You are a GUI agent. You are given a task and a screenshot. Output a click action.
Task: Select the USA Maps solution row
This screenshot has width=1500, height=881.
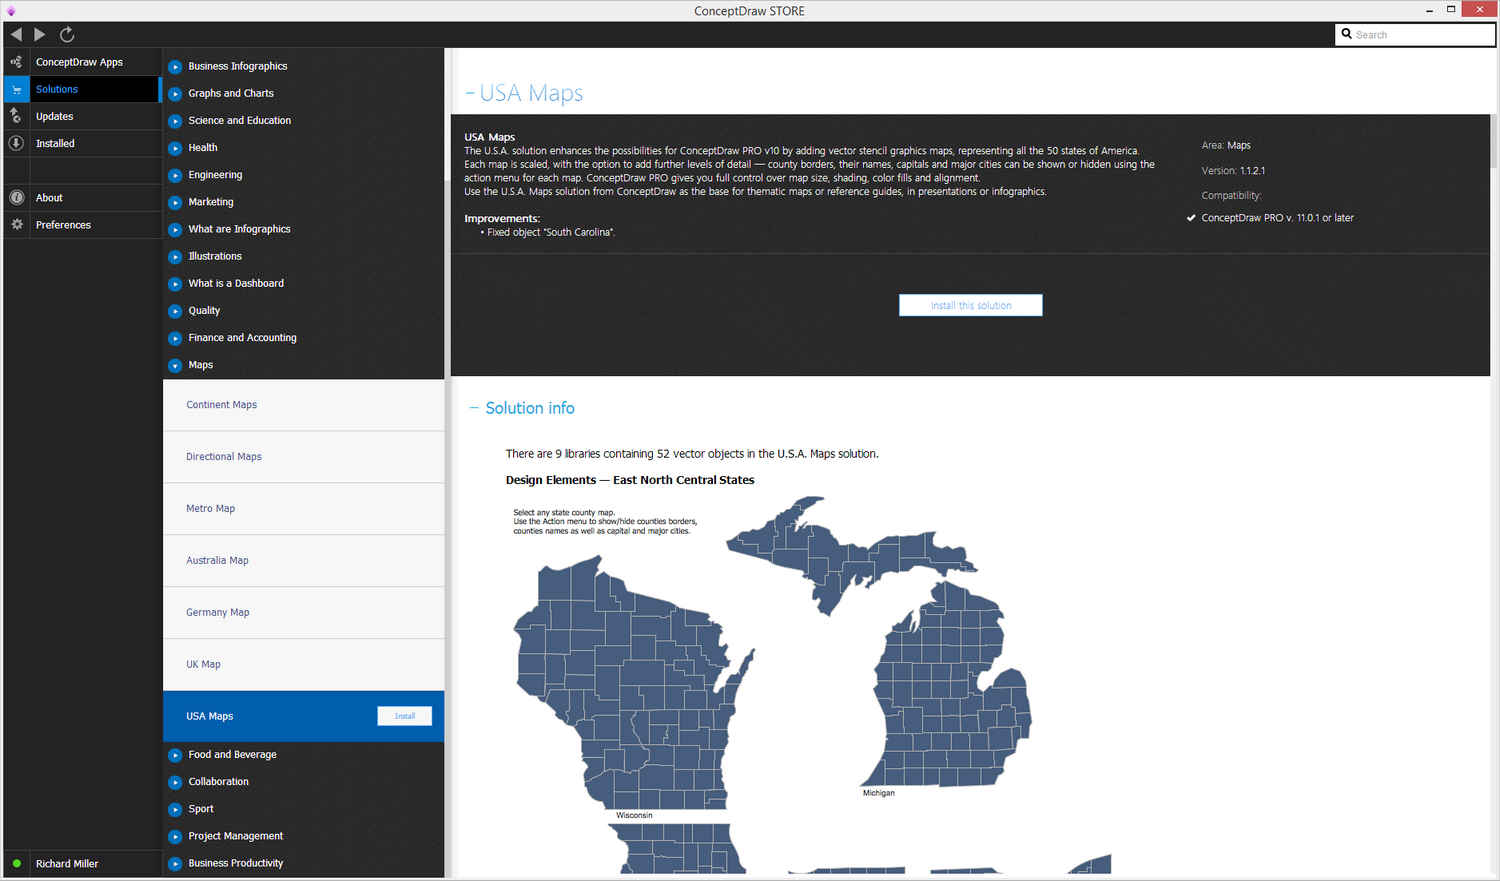point(303,716)
